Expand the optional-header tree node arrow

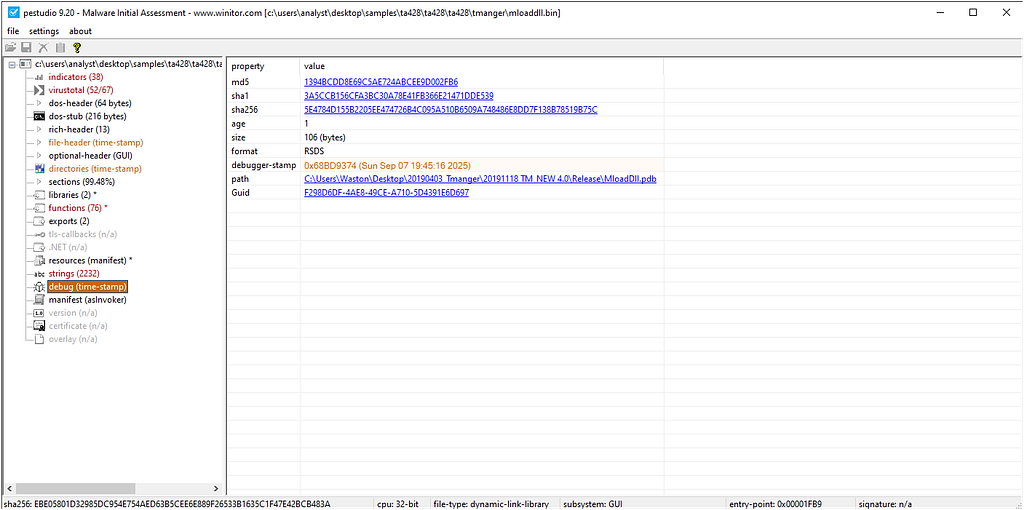39,155
